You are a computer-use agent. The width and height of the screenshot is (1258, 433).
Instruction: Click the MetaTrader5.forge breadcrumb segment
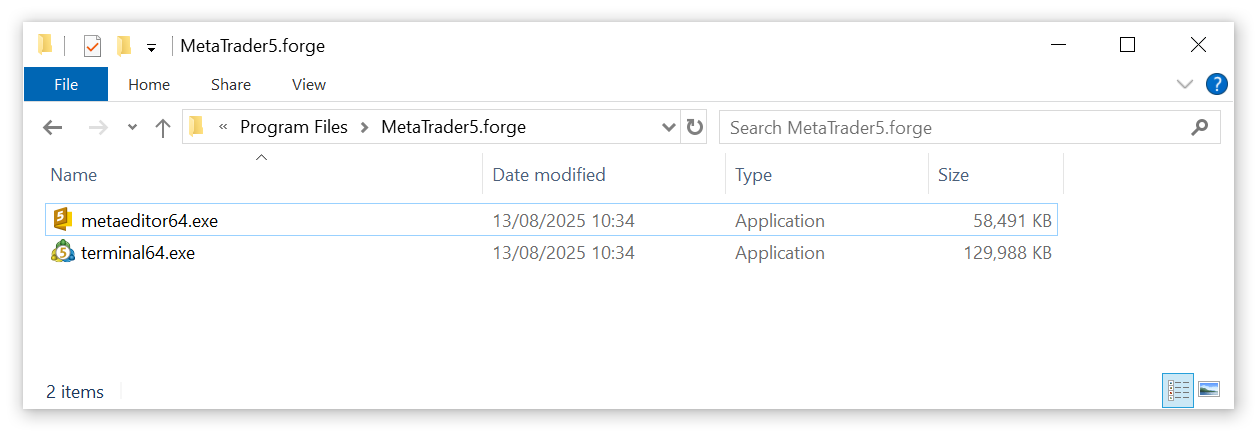point(453,127)
